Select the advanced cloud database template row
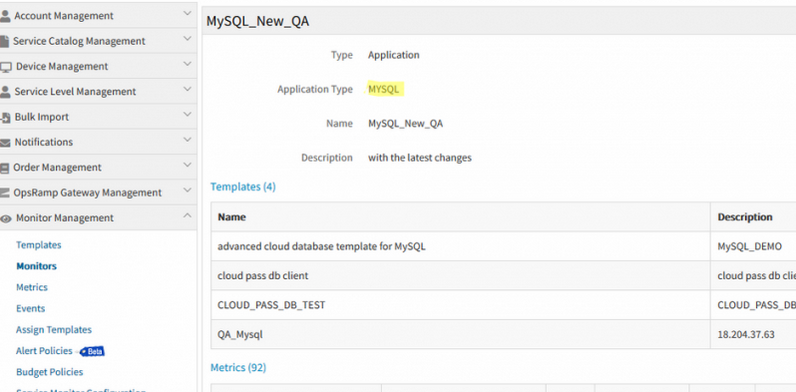 pos(503,247)
